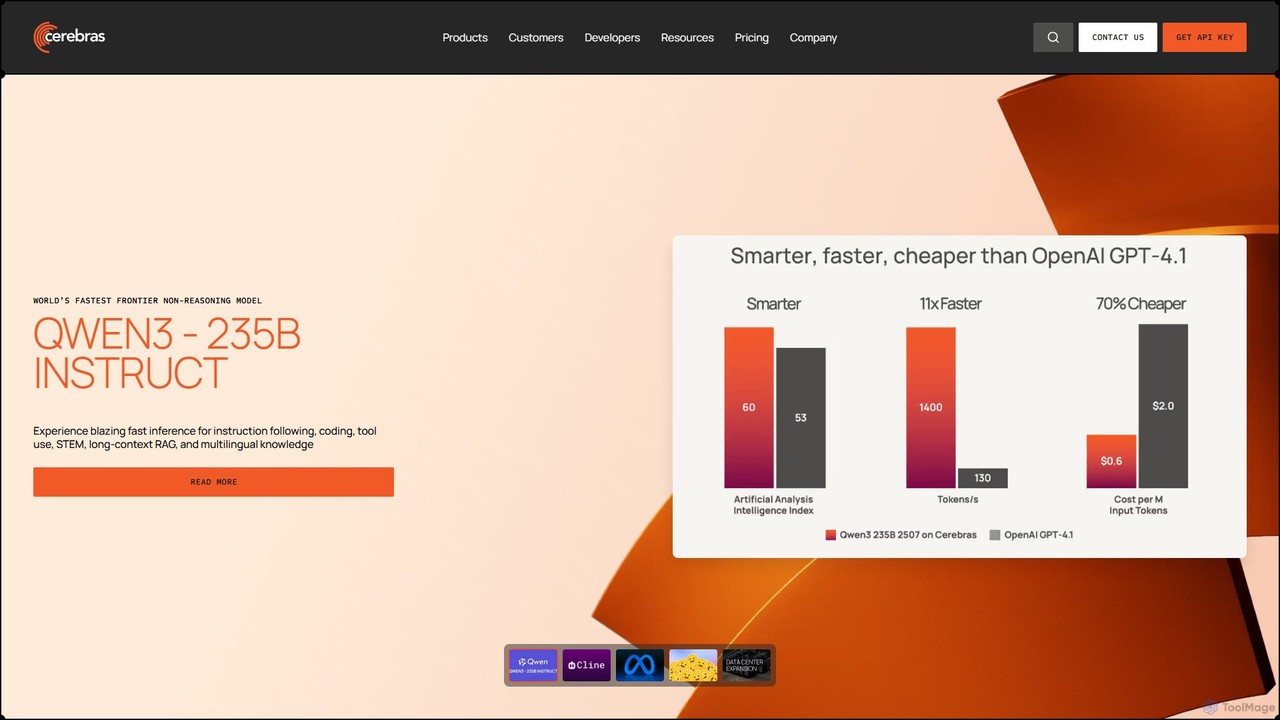The width and height of the screenshot is (1280, 720).
Task: Click the '70% Cheaper' chart heading
Action: point(1140,304)
